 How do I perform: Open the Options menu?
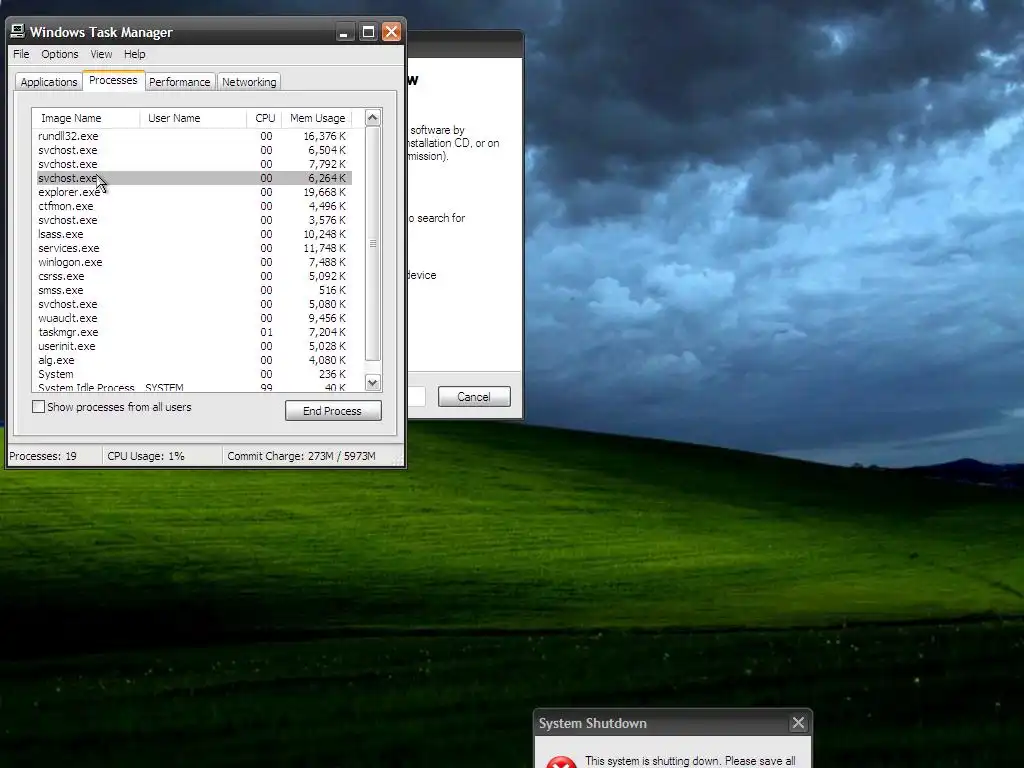(59, 54)
